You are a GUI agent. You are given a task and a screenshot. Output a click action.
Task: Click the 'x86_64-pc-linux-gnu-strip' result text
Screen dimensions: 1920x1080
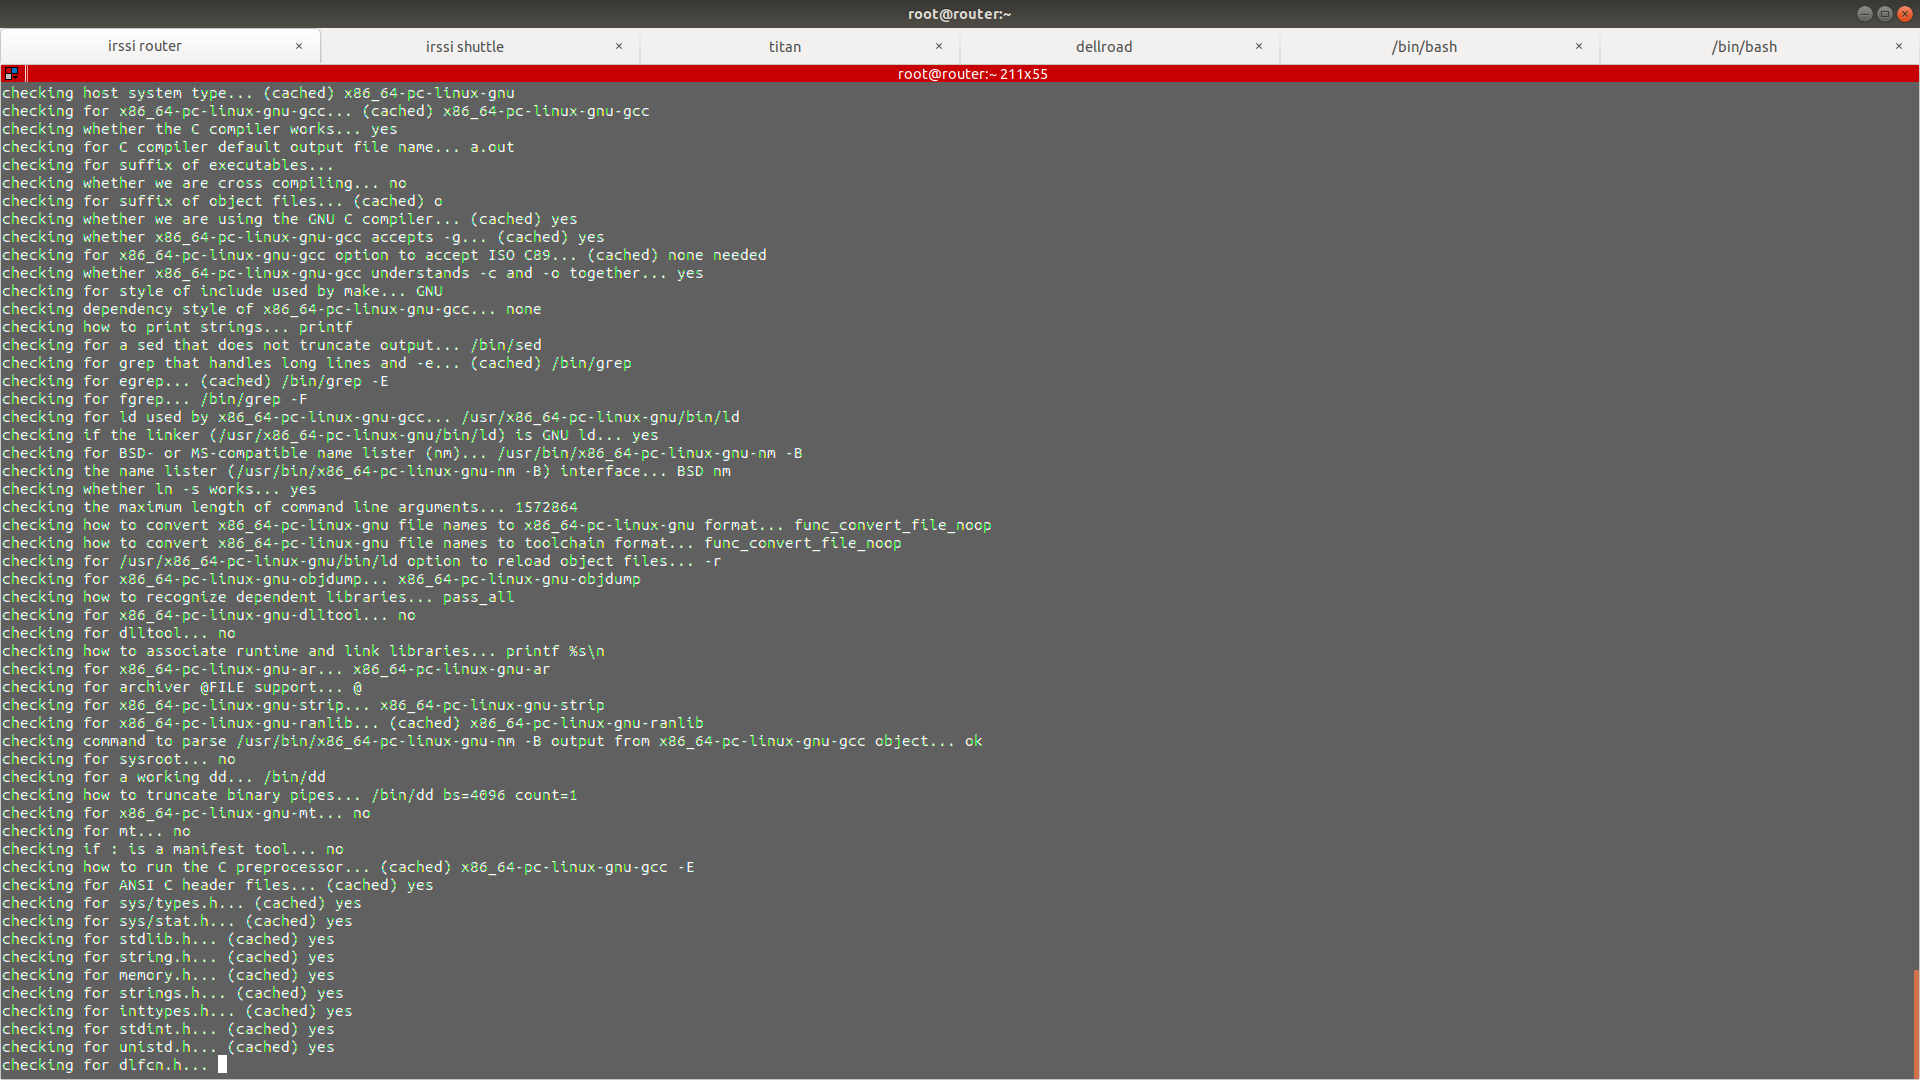492,705
